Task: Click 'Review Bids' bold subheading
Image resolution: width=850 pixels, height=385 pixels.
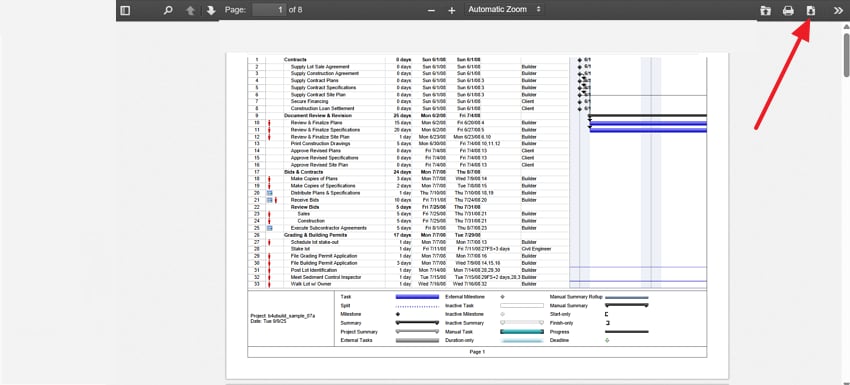Action: point(305,207)
